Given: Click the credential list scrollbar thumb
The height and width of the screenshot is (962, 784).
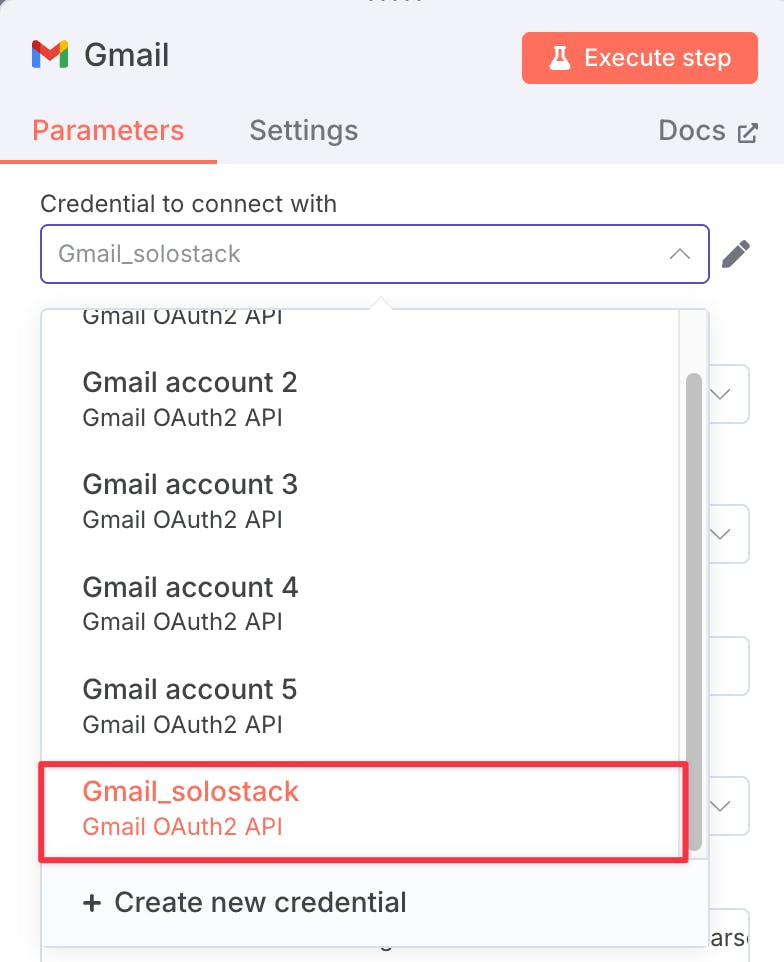Looking at the screenshot, I should point(694,612).
